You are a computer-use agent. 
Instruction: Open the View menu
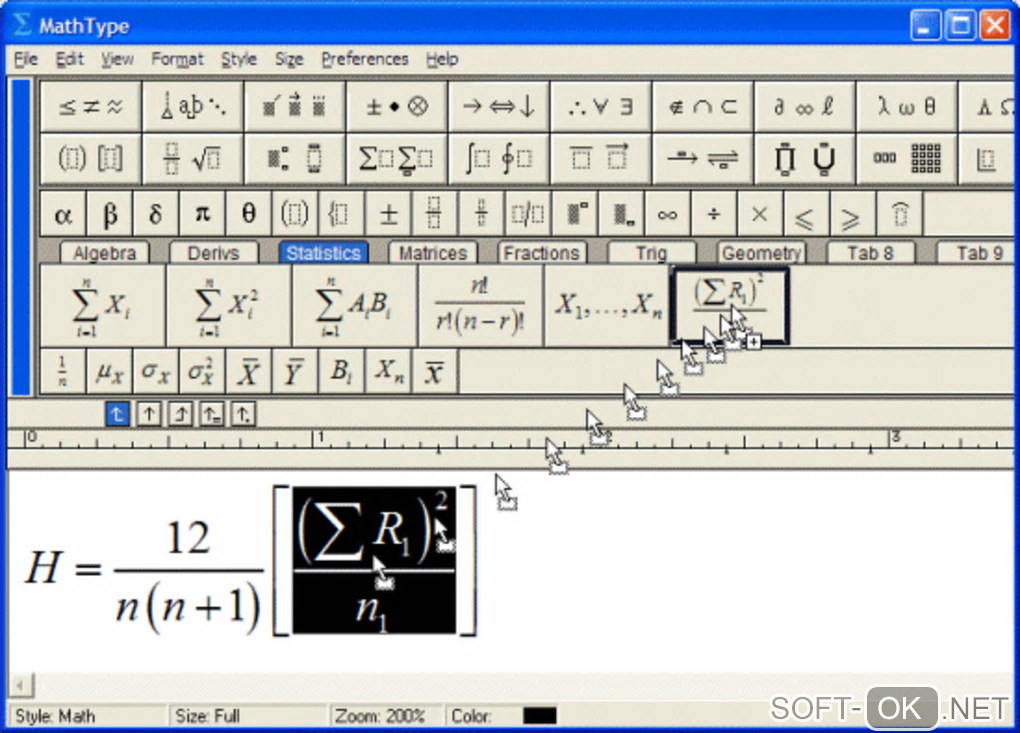point(117,59)
